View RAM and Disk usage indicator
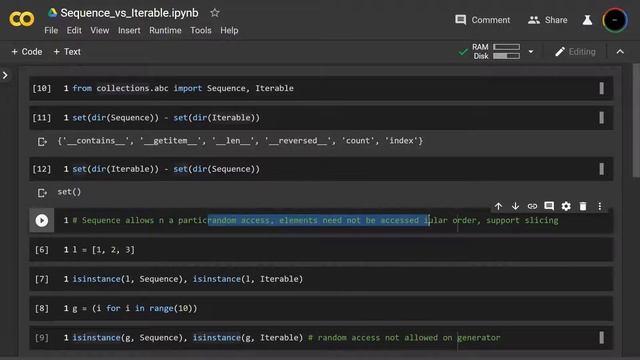This screenshot has height=360, width=640. click(496, 51)
